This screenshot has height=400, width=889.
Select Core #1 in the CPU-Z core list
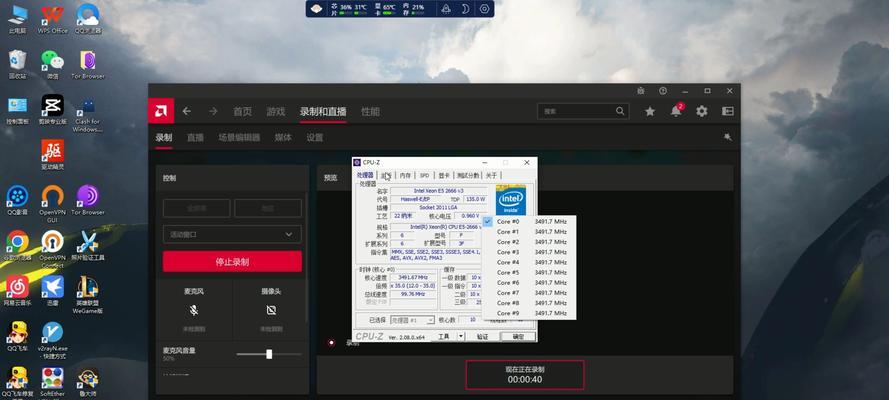pos(529,232)
